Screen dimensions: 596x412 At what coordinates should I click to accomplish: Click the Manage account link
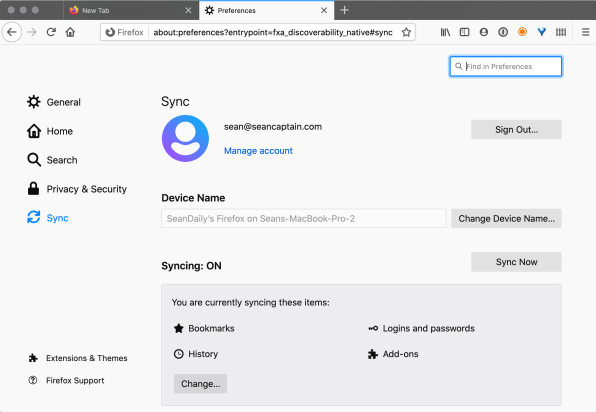(x=258, y=151)
